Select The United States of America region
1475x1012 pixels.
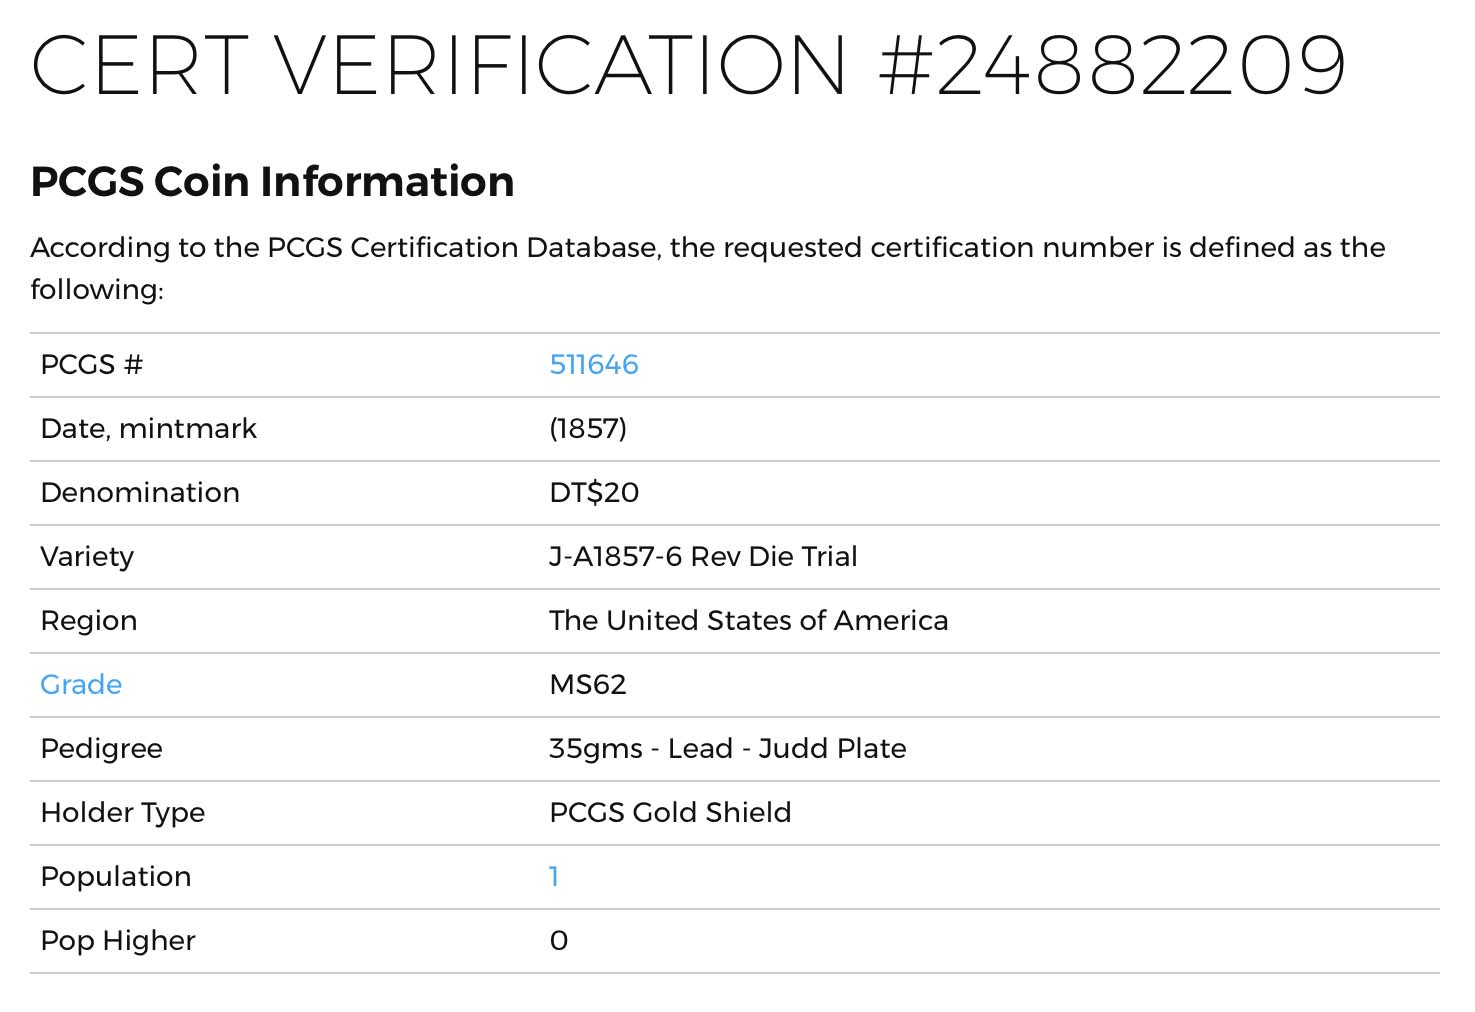pos(748,621)
